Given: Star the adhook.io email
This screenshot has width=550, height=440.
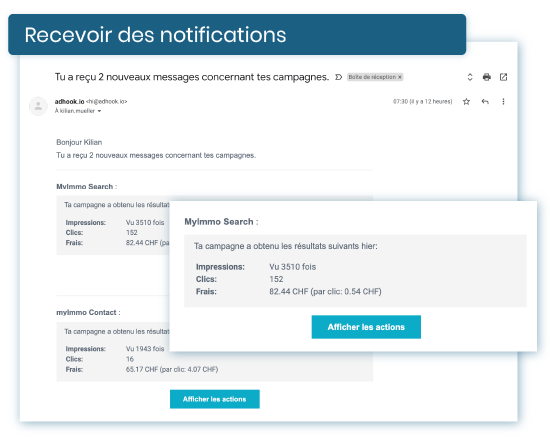Looking at the screenshot, I should 466,101.
